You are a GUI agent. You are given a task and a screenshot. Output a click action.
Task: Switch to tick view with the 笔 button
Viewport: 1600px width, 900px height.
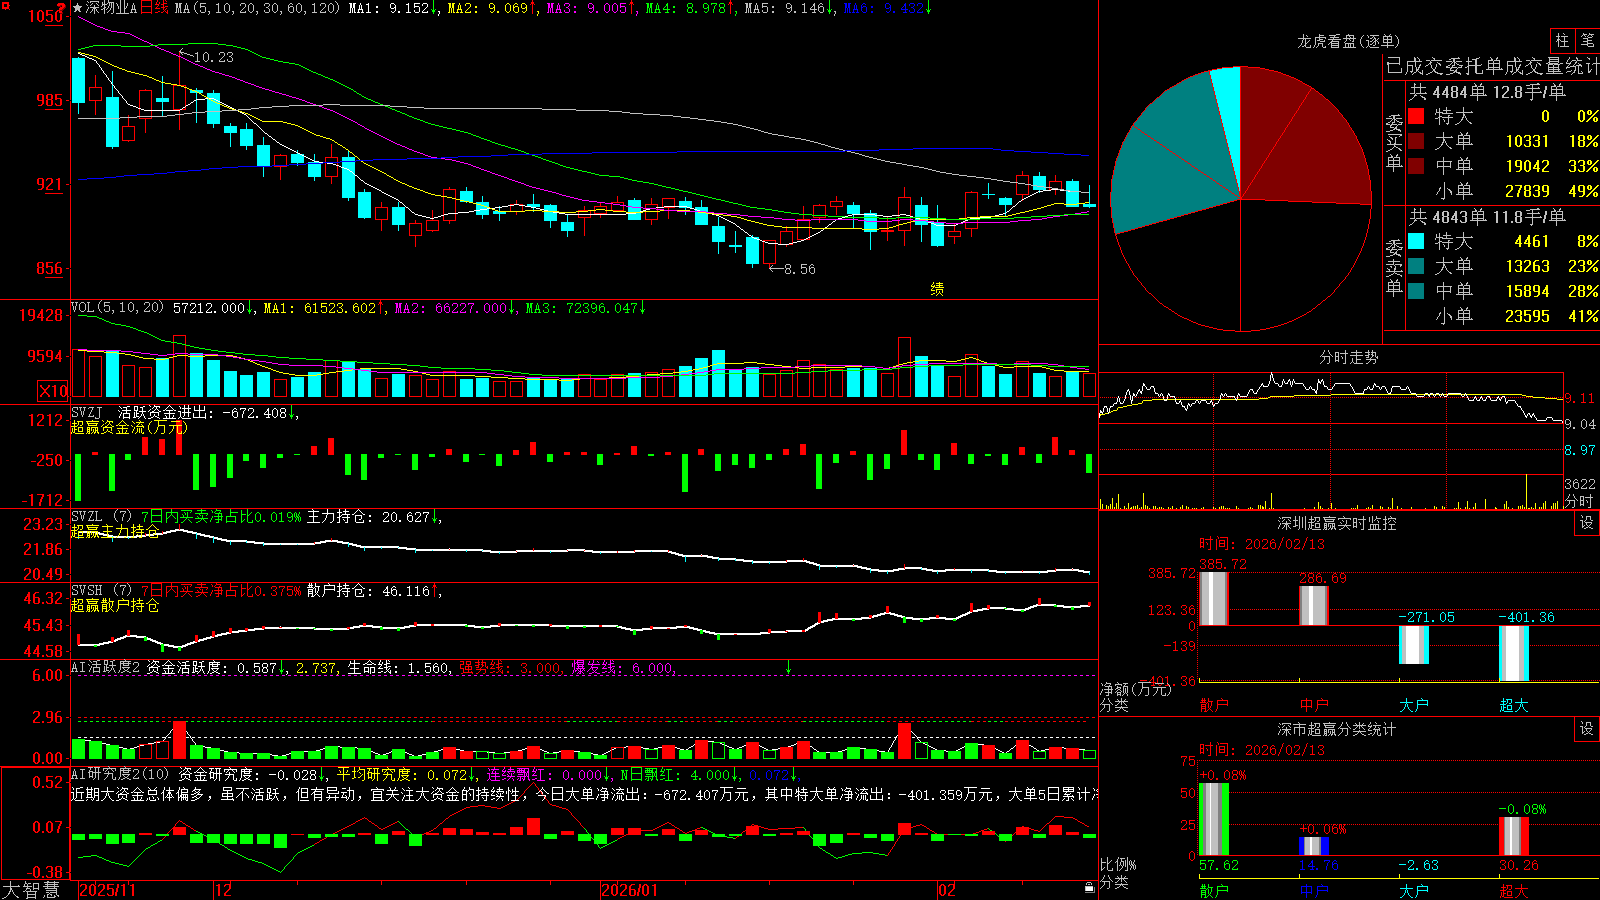pyautogui.click(x=1588, y=41)
